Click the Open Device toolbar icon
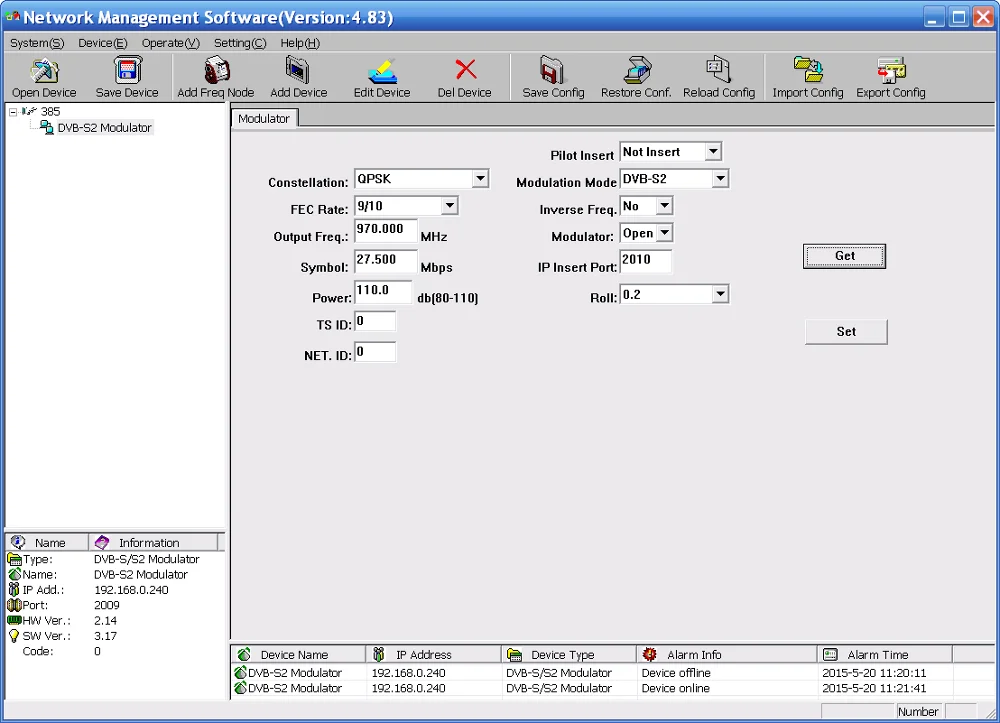The height and width of the screenshot is (723, 1000). (x=44, y=71)
